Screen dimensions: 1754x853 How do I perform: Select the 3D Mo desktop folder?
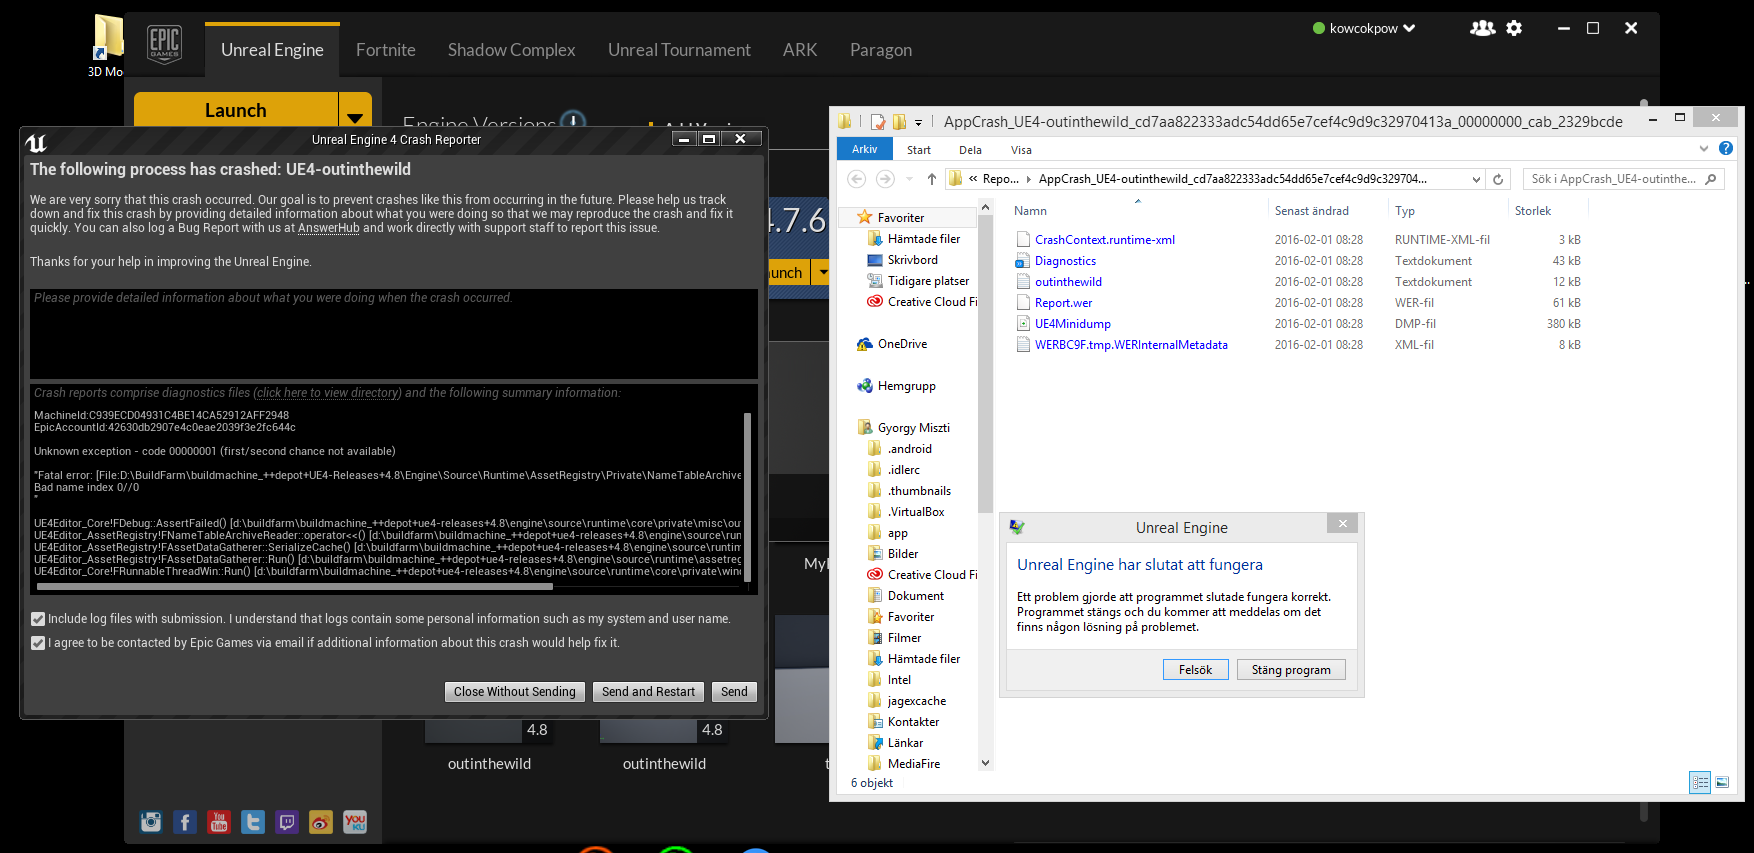[x=106, y=45]
